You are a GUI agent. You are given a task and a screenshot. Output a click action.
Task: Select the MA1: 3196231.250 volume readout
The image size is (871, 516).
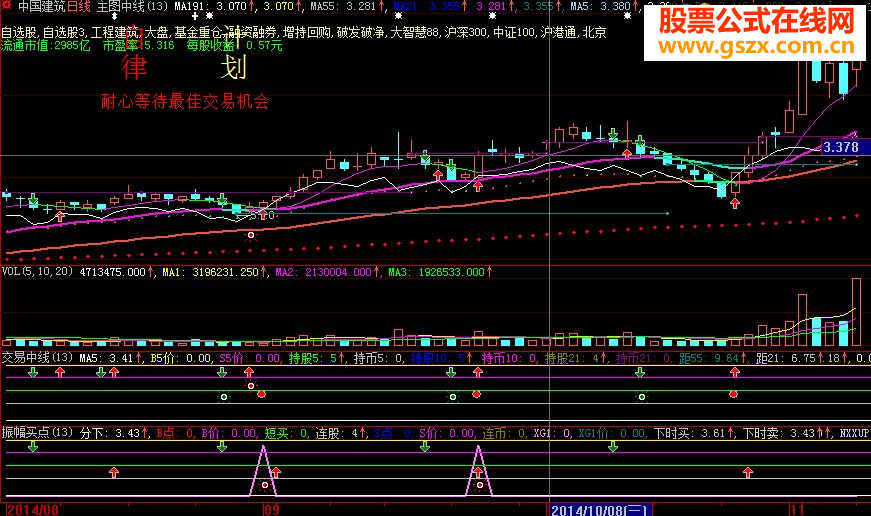pyautogui.click(x=215, y=272)
